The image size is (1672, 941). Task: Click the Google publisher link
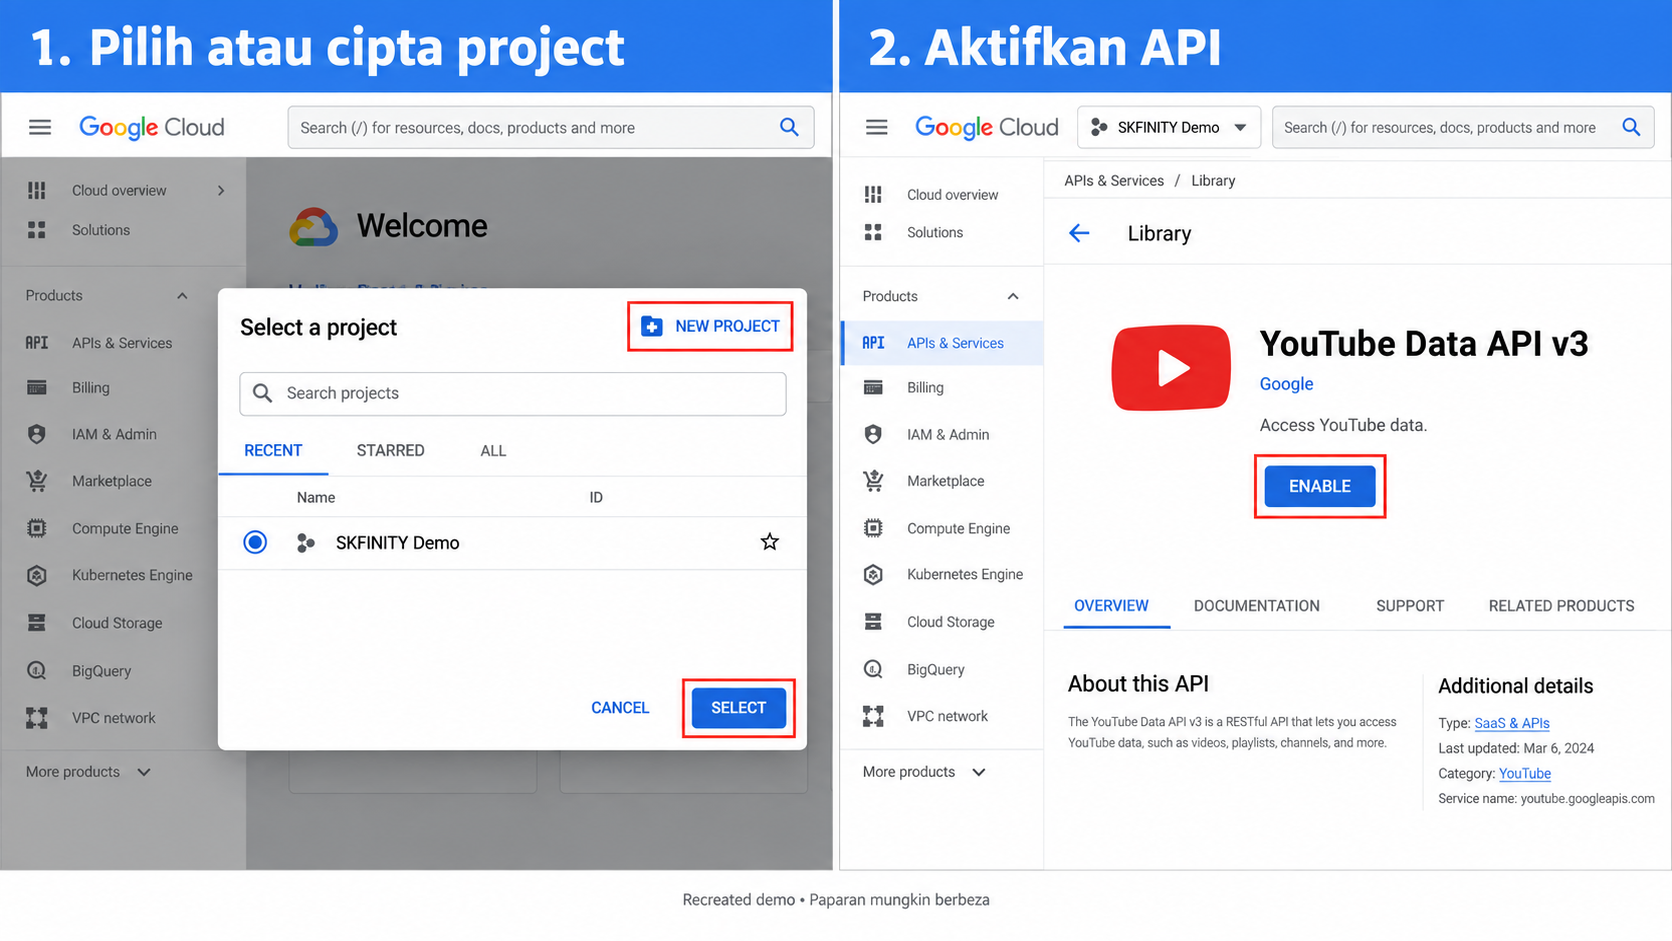coord(1286,384)
